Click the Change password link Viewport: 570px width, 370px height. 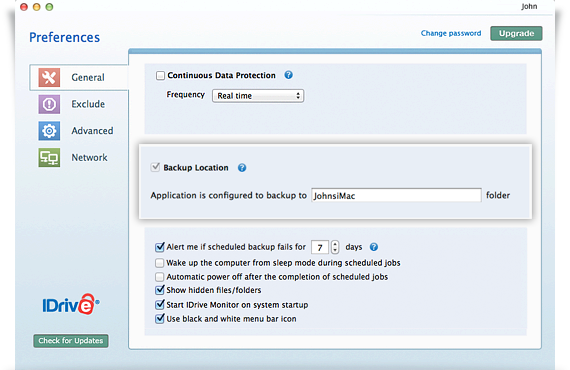[451, 33]
